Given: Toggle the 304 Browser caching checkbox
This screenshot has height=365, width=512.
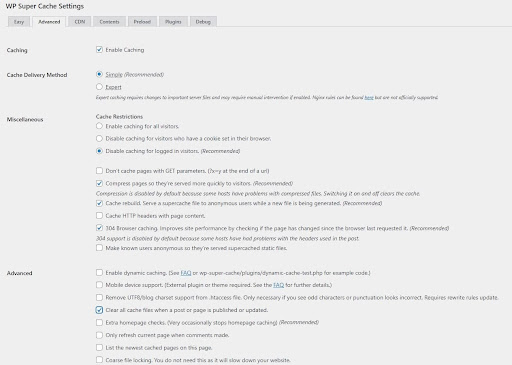Looking at the screenshot, I should click(x=99, y=228).
